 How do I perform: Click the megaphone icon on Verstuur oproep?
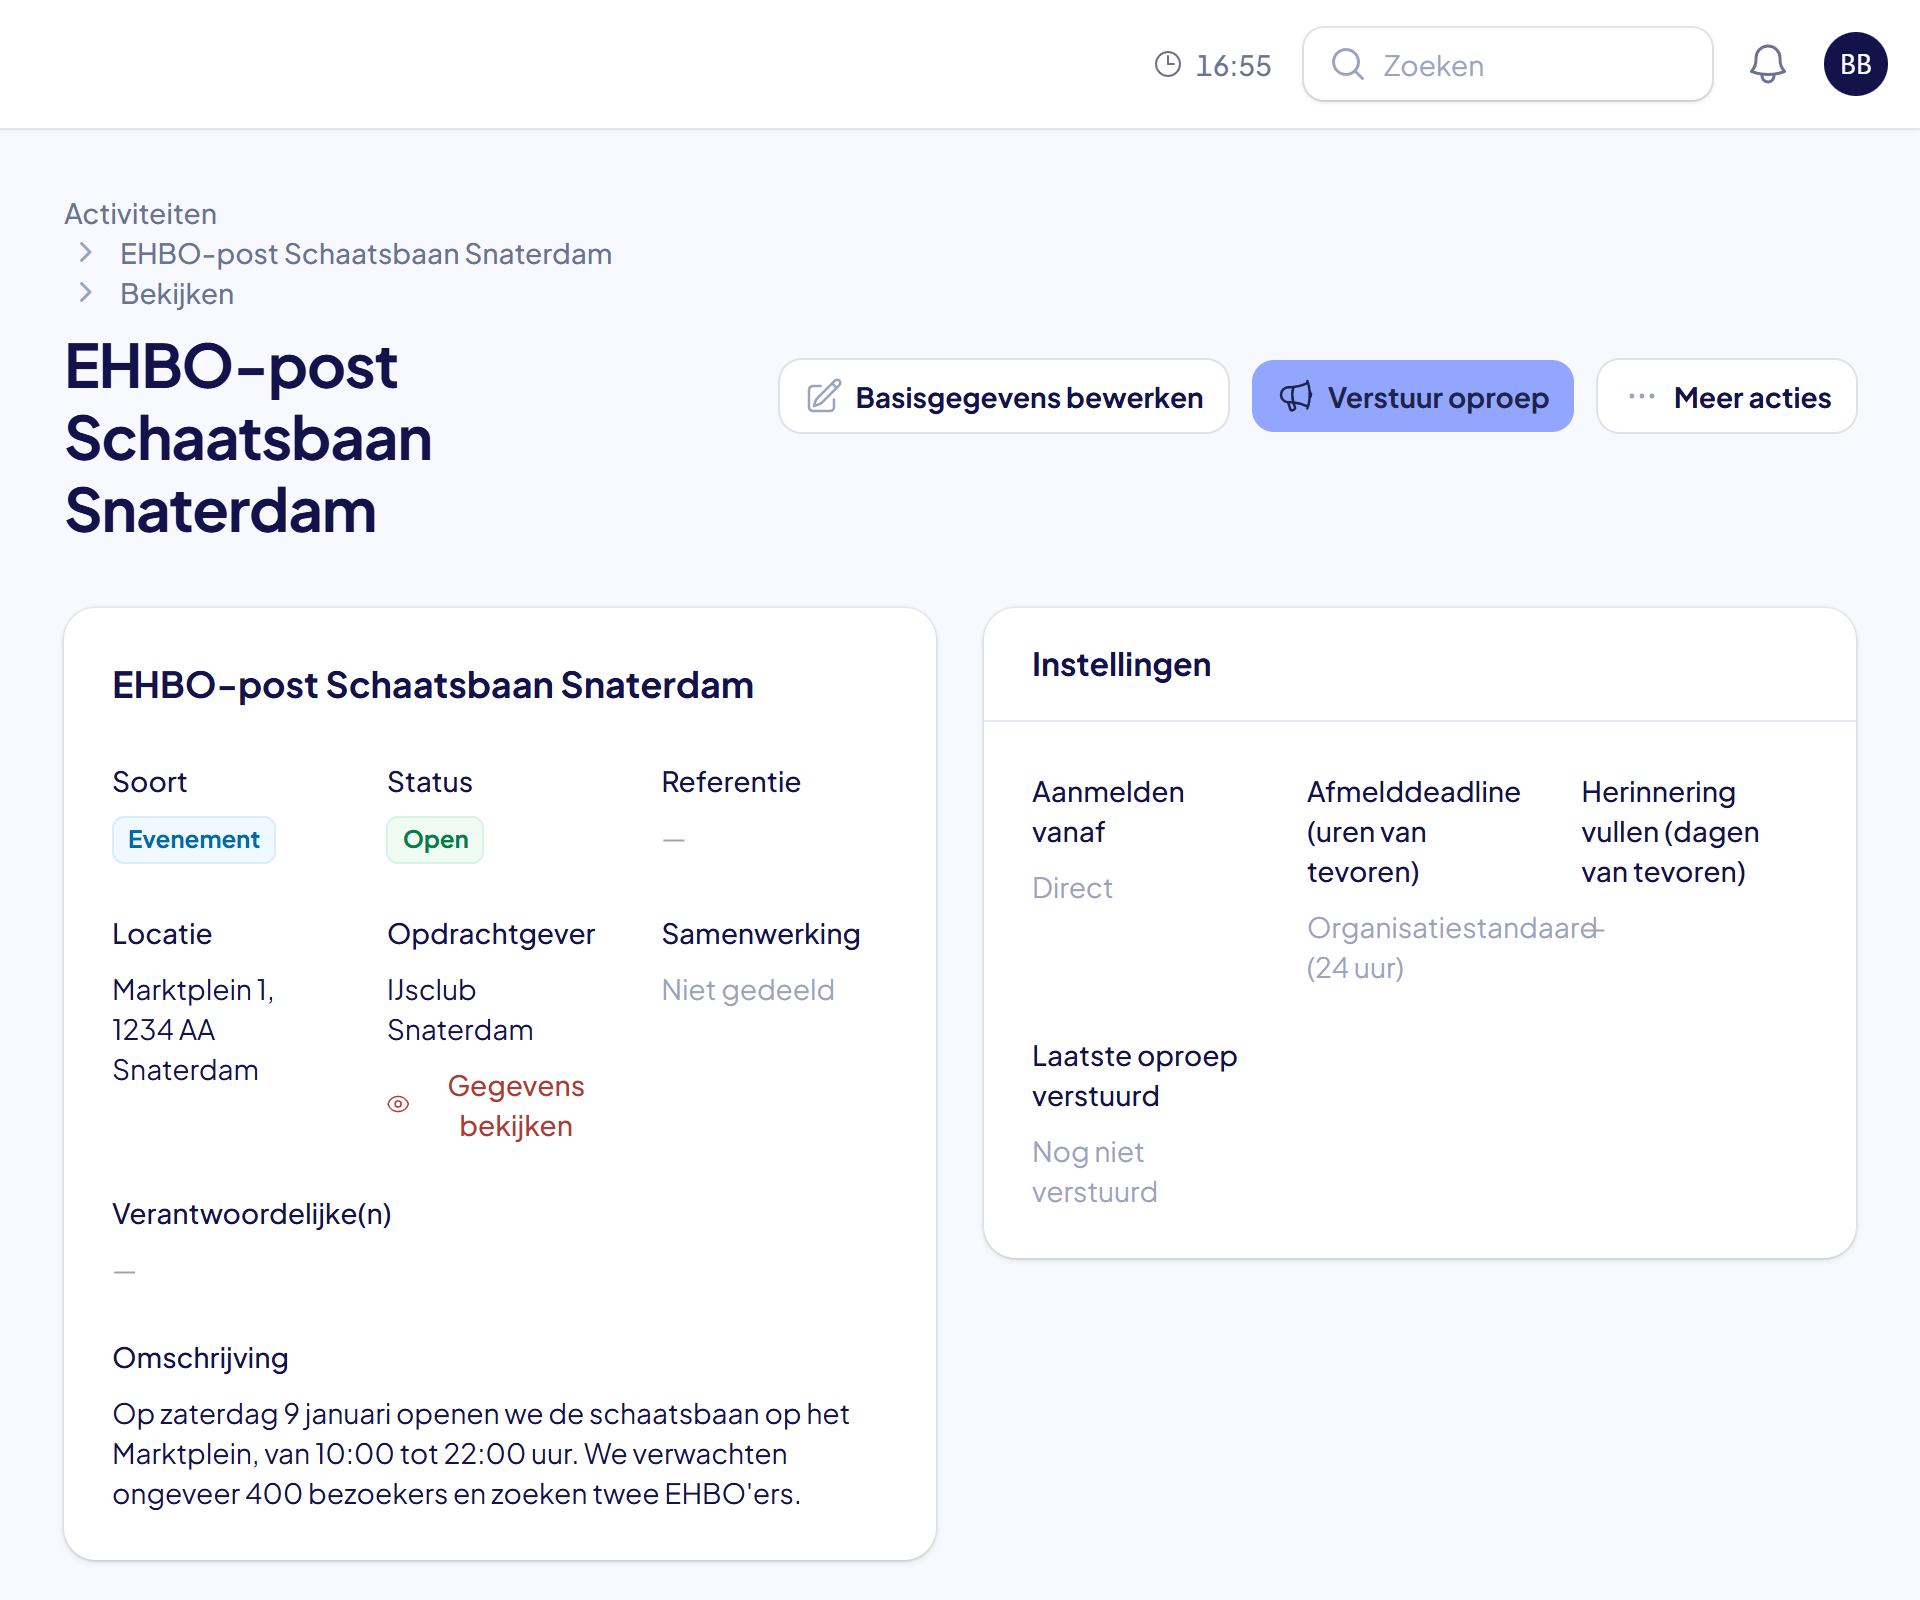pos(1296,397)
